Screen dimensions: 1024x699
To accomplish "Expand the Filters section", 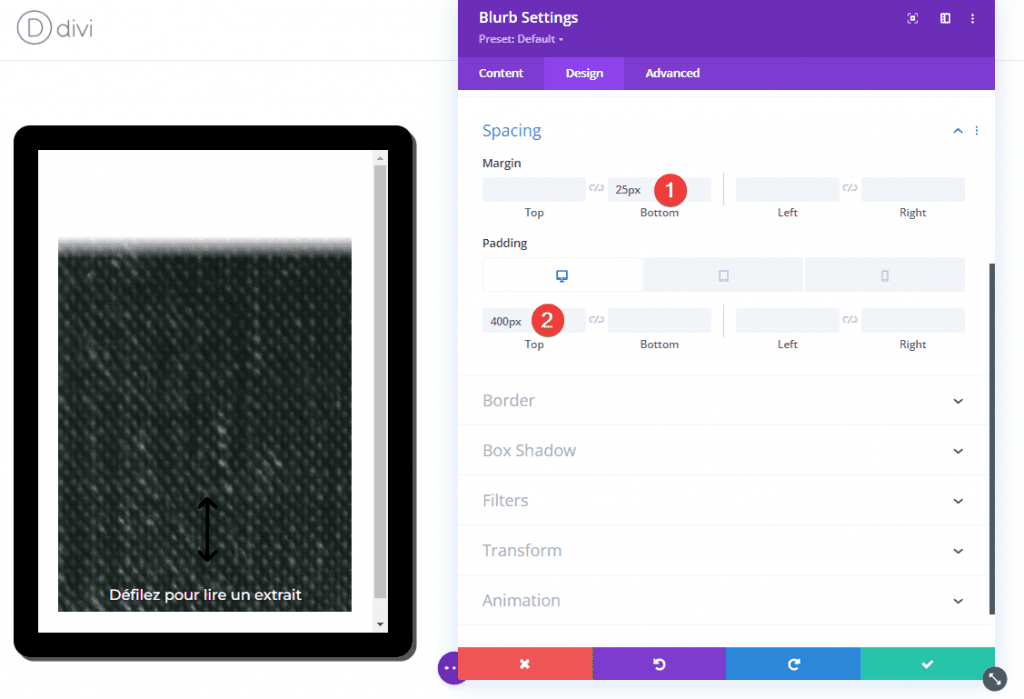I will pyautogui.click(x=724, y=500).
